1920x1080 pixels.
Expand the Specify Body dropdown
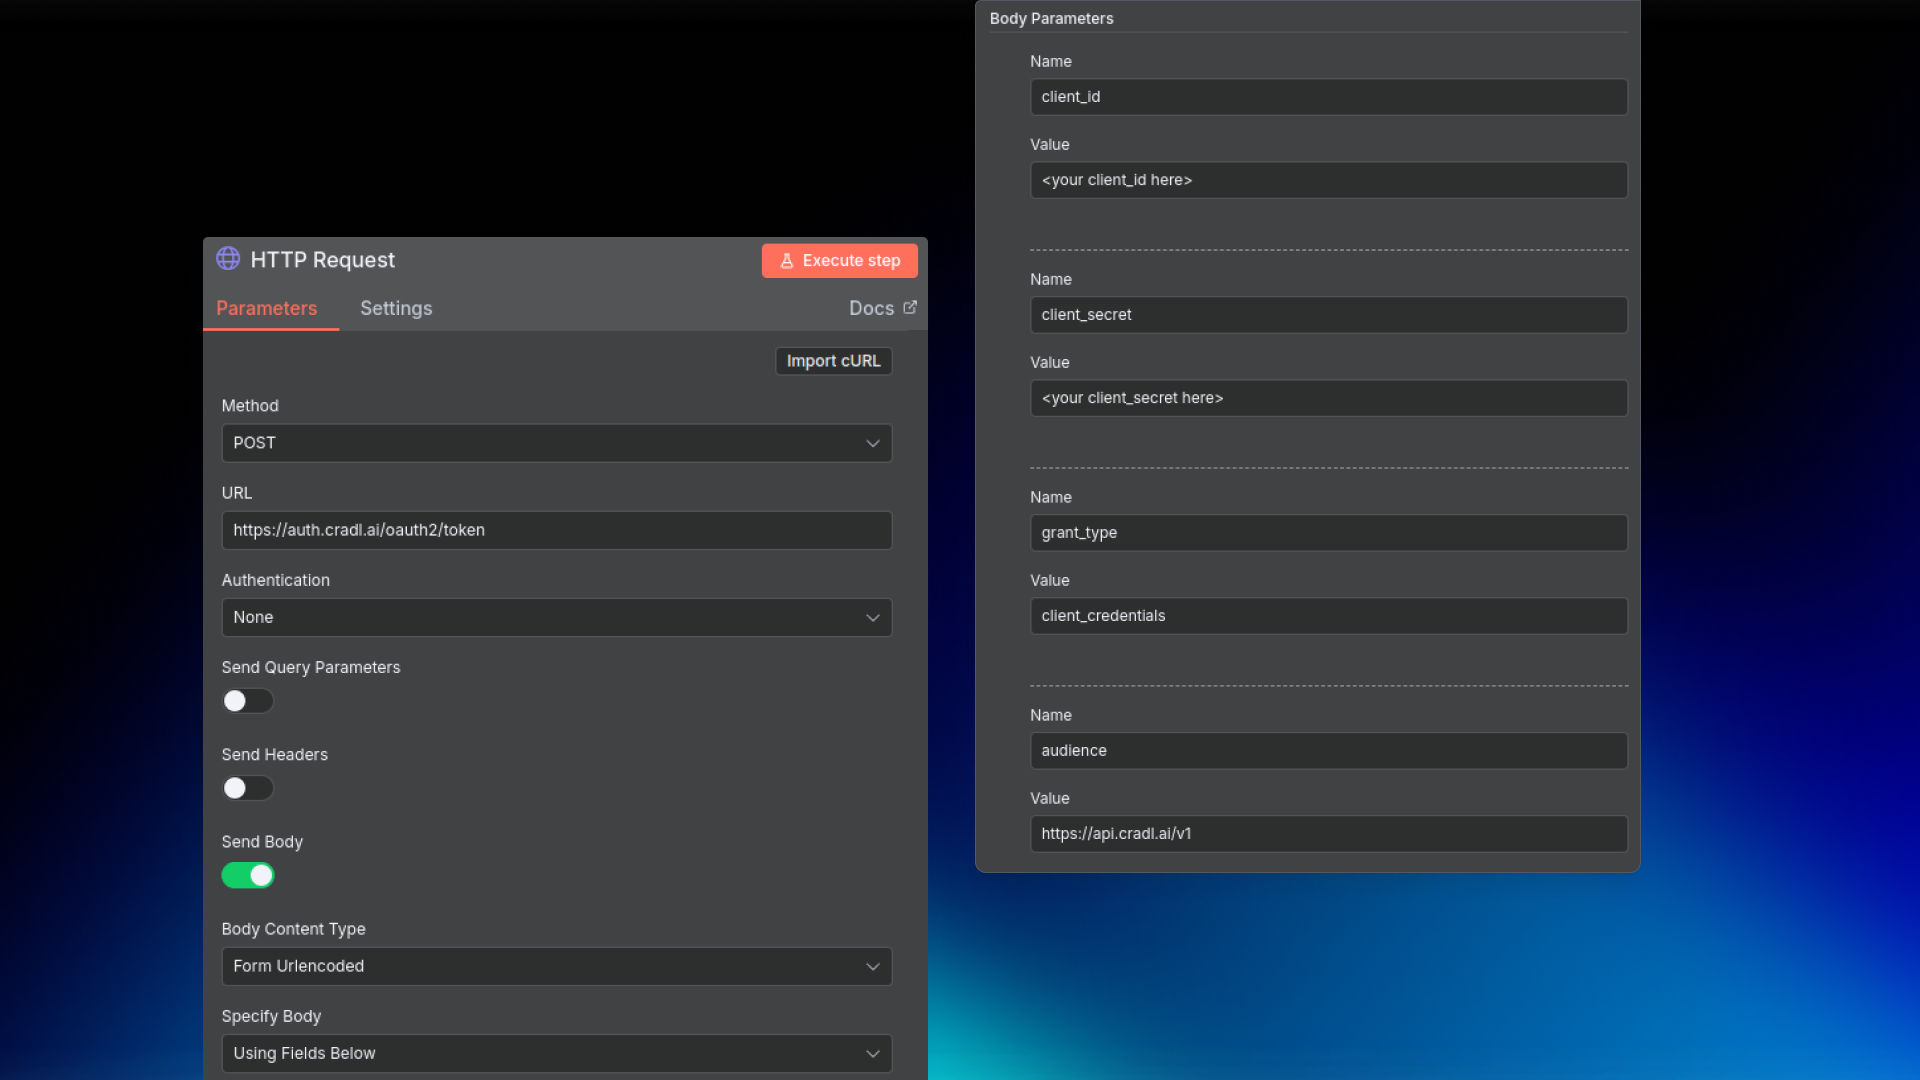[x=556, y=1053]
